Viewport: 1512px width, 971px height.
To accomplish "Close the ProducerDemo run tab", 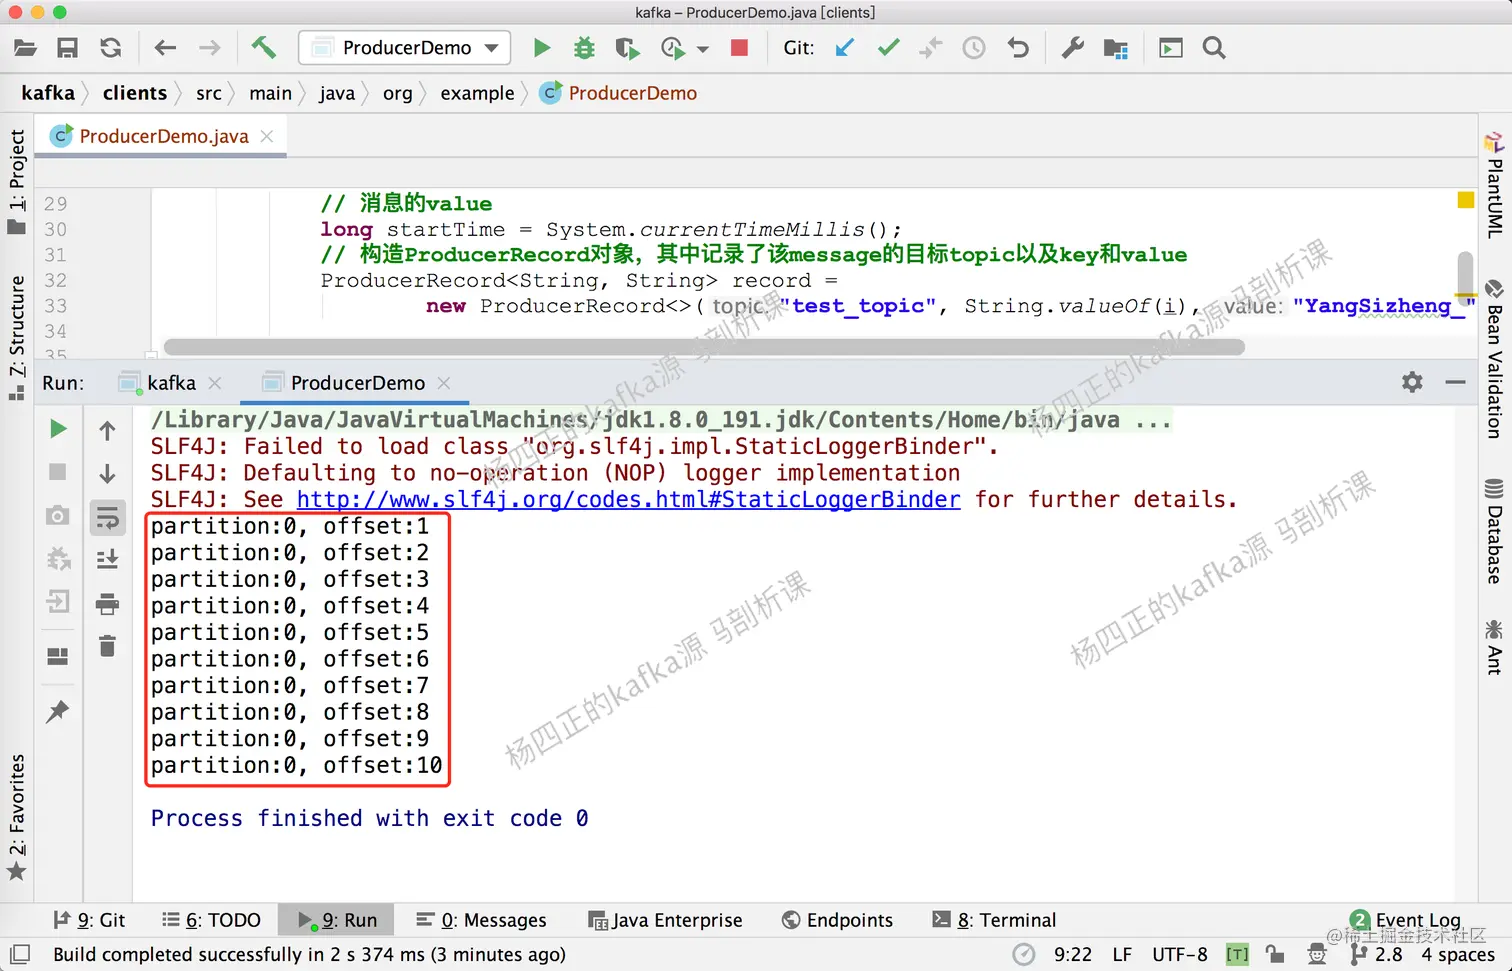I will 444,383.
